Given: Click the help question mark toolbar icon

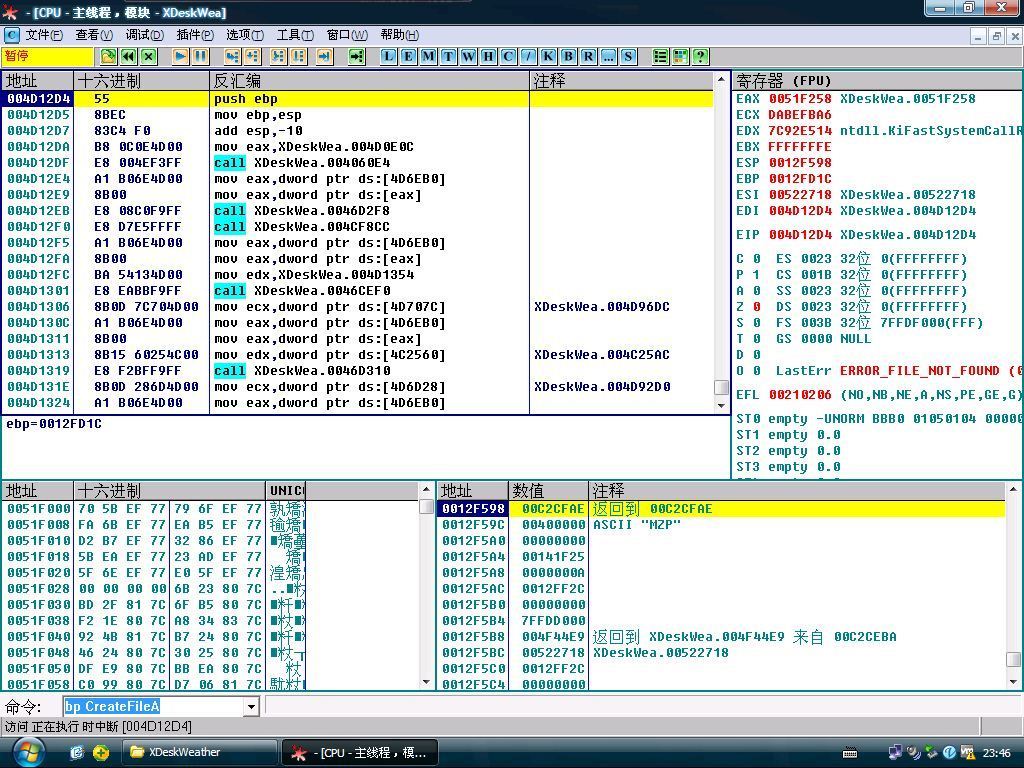Looking at the screenshot, I should tap(700, 57).
